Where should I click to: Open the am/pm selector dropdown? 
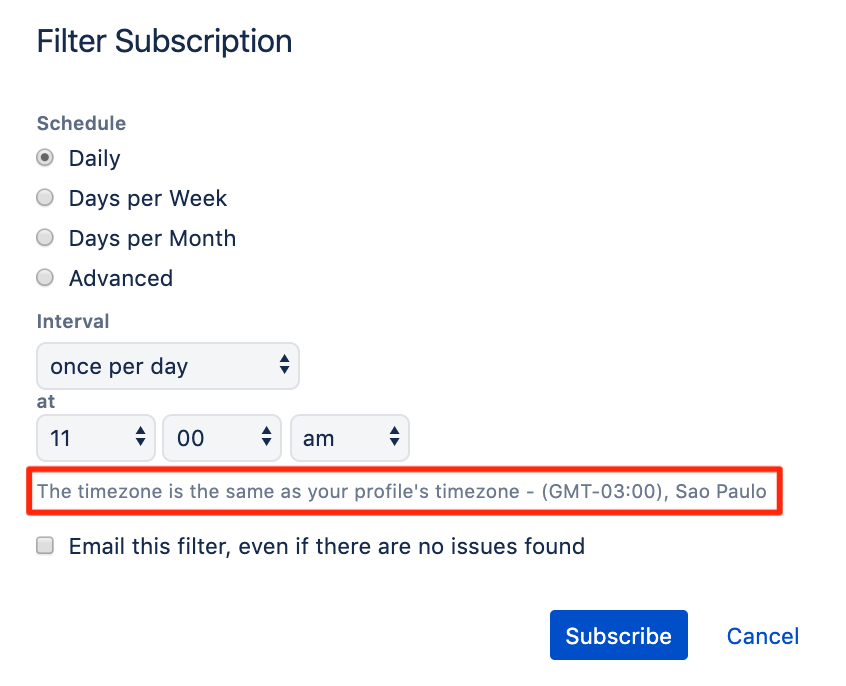tap(350, 438)
